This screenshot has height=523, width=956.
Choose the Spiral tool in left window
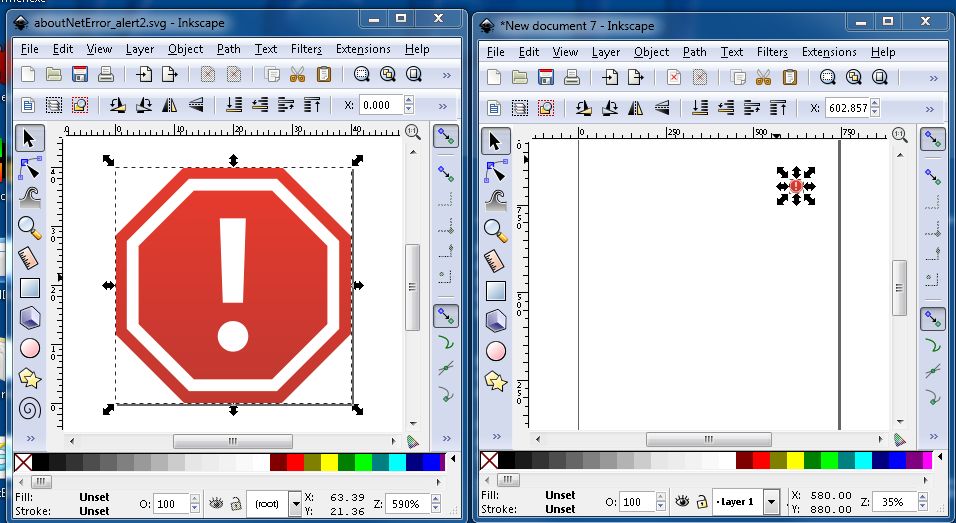[x=30, y=408]
